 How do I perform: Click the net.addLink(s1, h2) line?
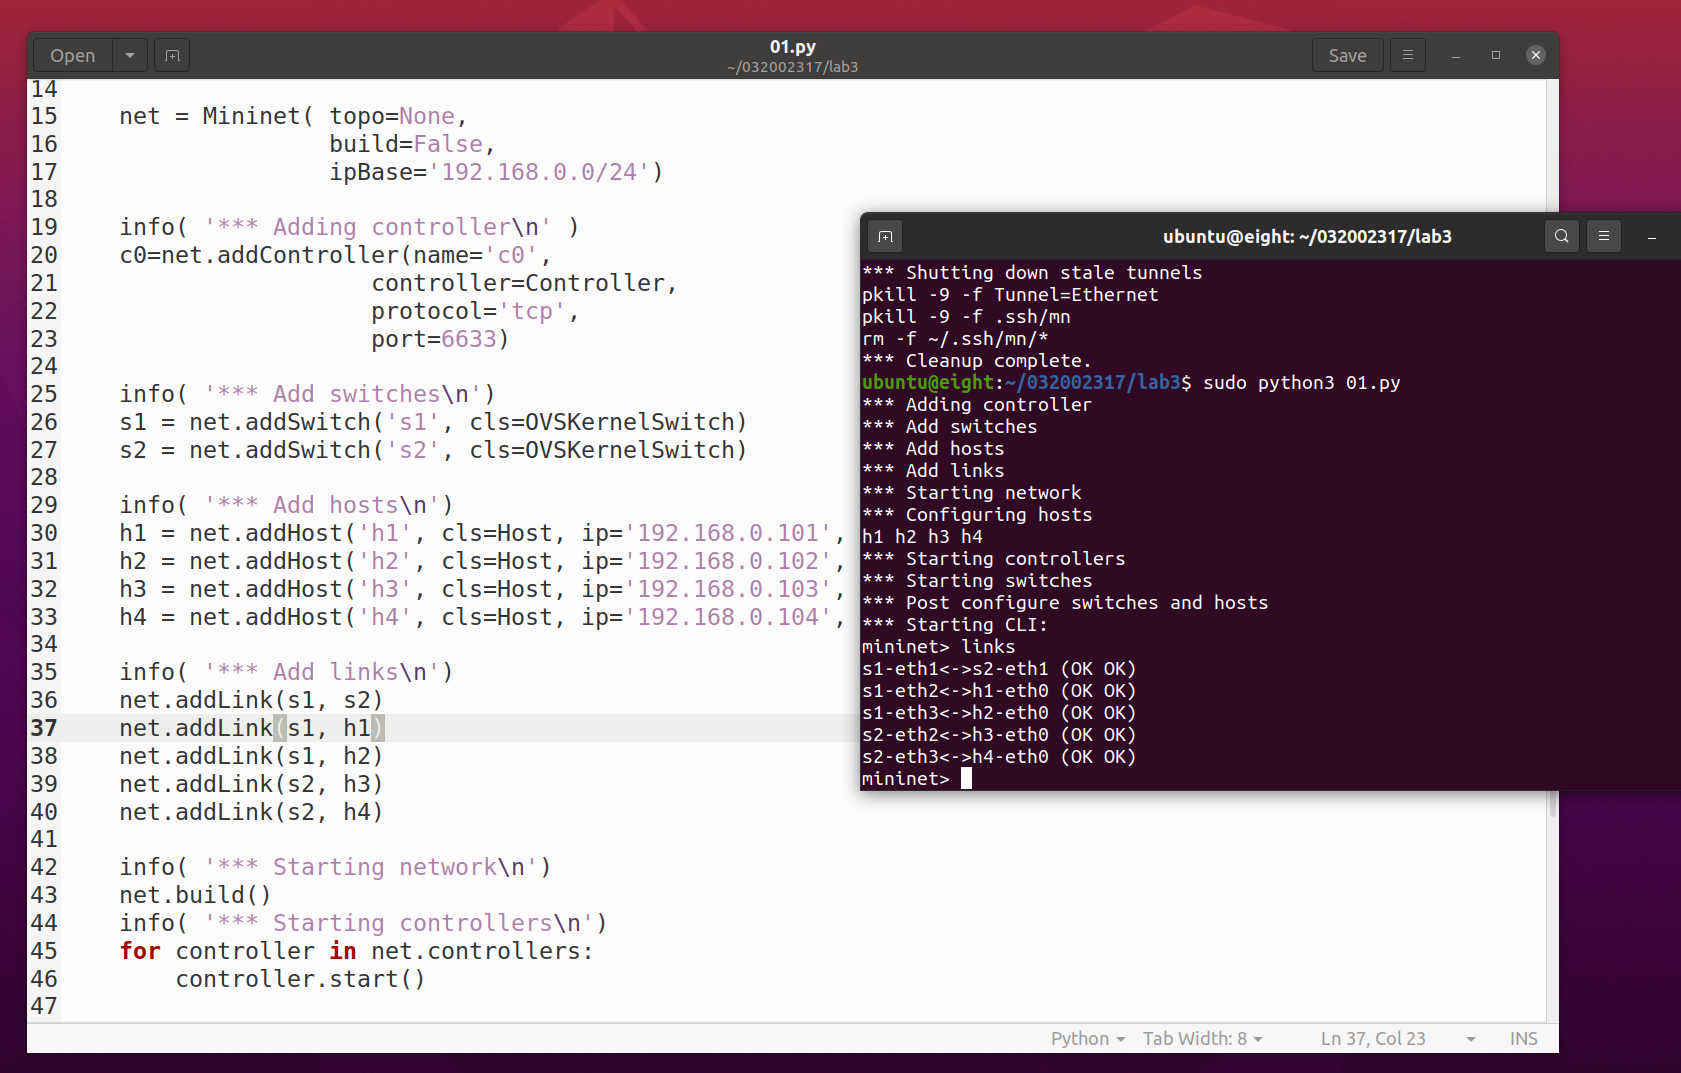click(251, 756)
